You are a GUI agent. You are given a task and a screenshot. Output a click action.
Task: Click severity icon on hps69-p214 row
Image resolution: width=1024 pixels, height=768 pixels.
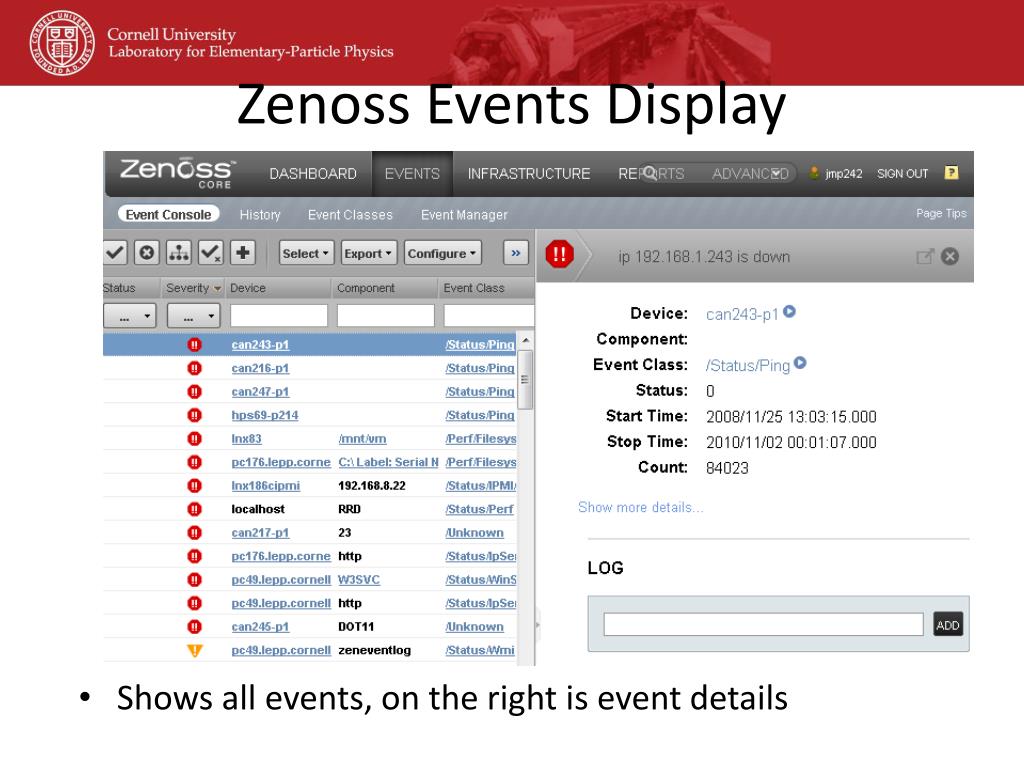[195, 415]
